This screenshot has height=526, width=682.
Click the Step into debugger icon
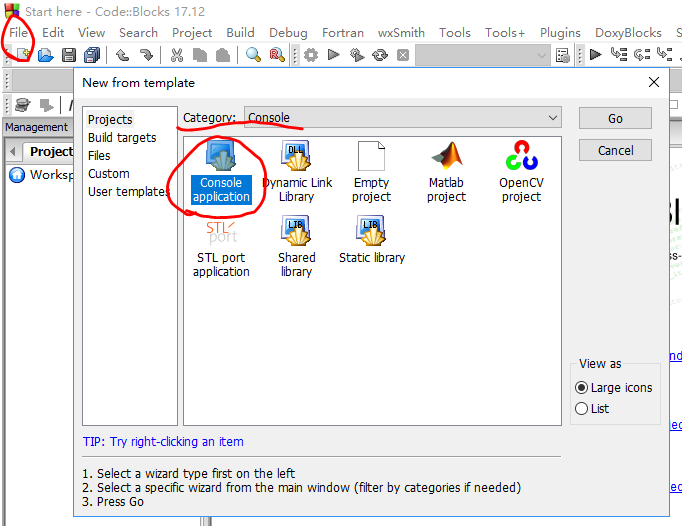[665, 55]
